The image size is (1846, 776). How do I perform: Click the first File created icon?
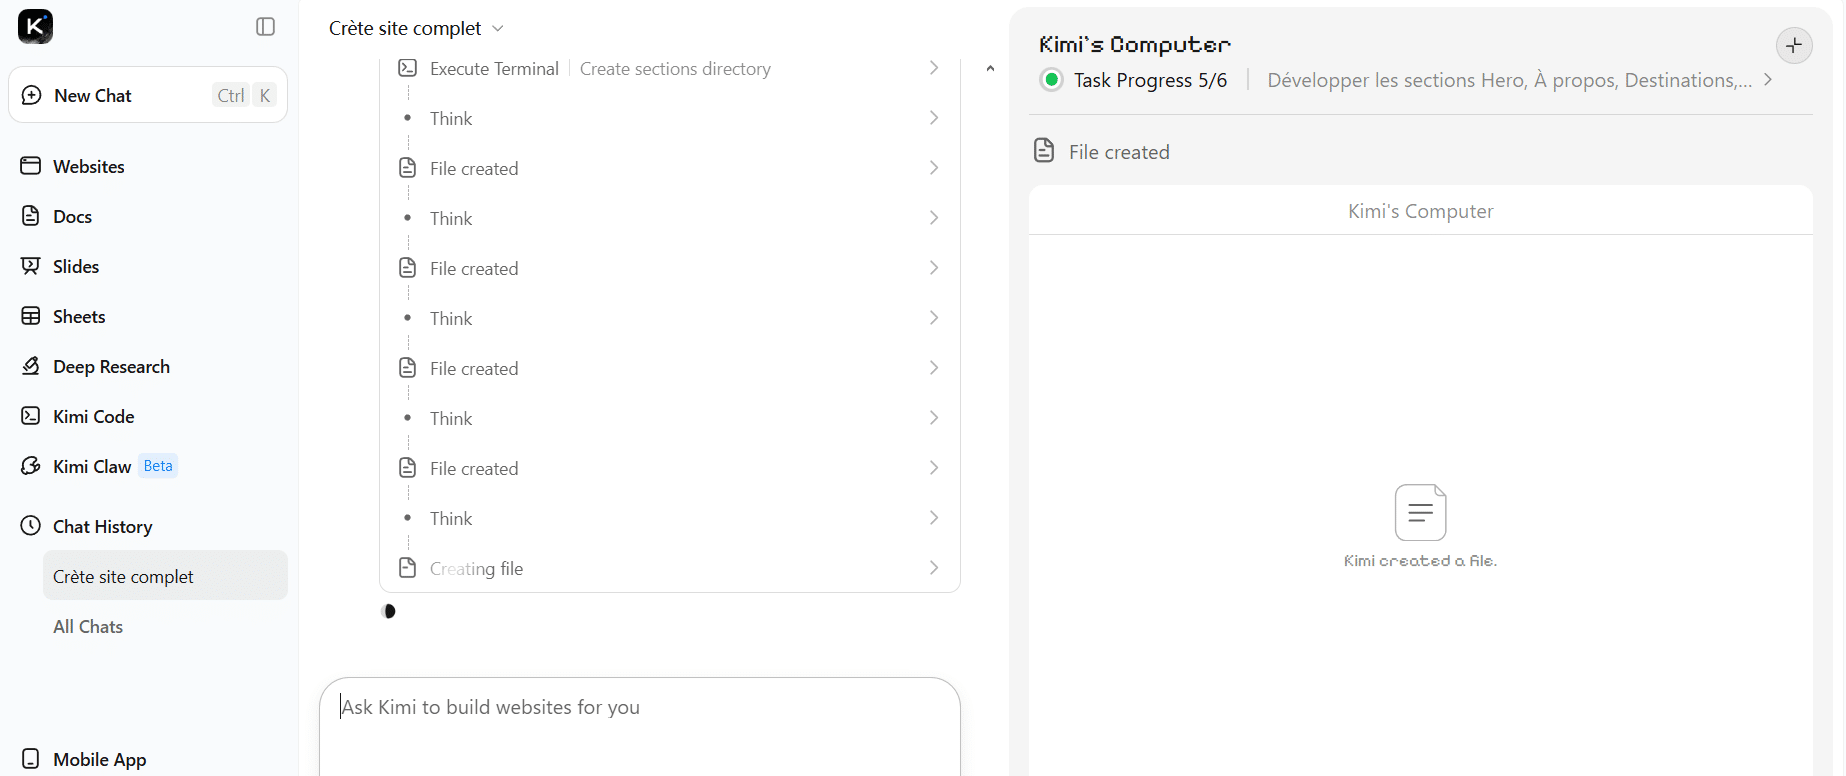[407, 167]
